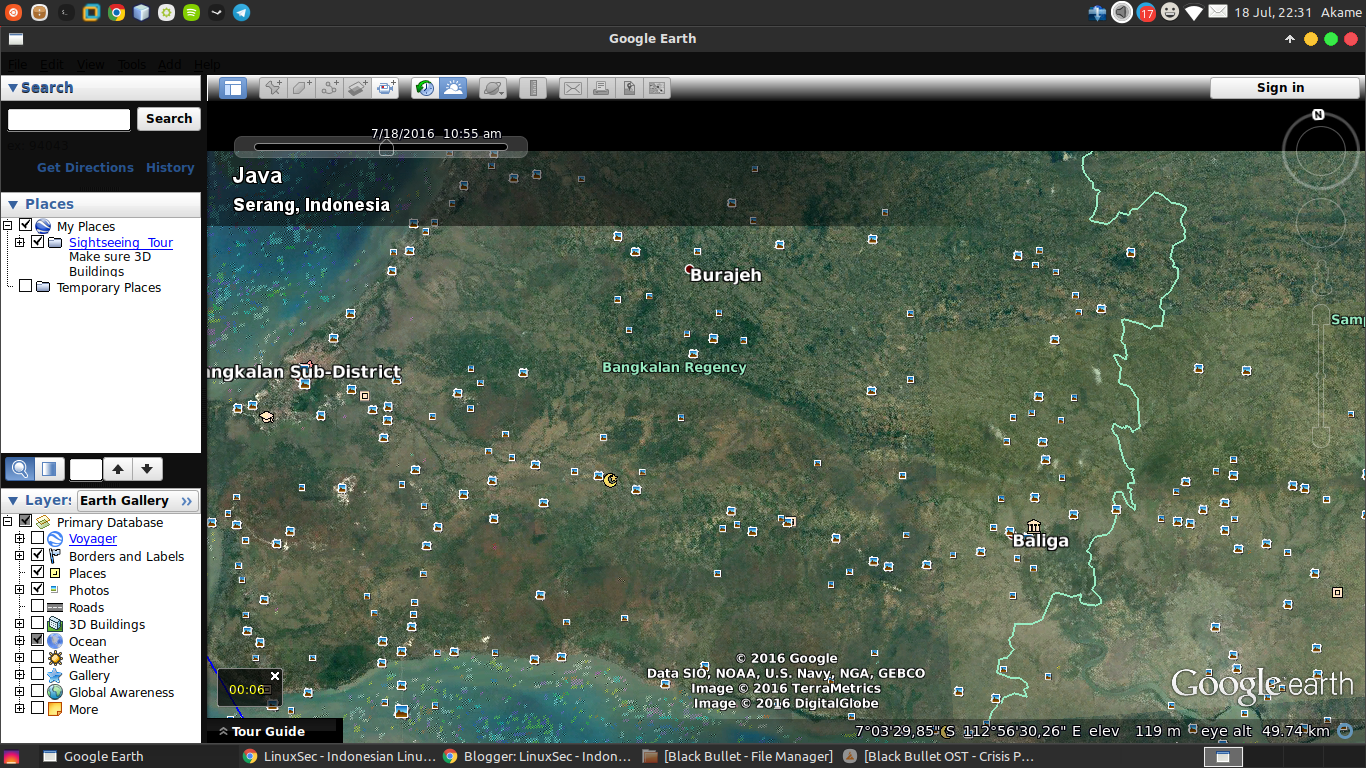Open the Help menu
Screen dimensions: 1366x768
(206, 65)
